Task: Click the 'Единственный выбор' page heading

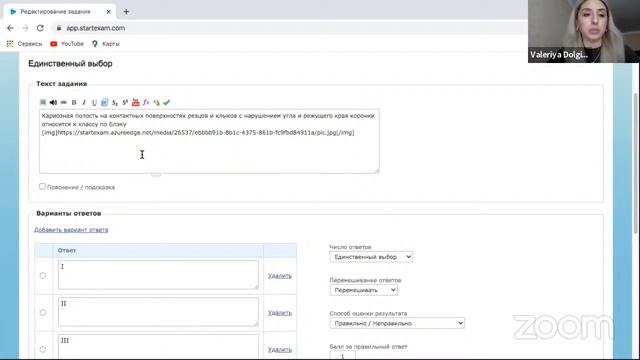Action: [x=70, y=64]
